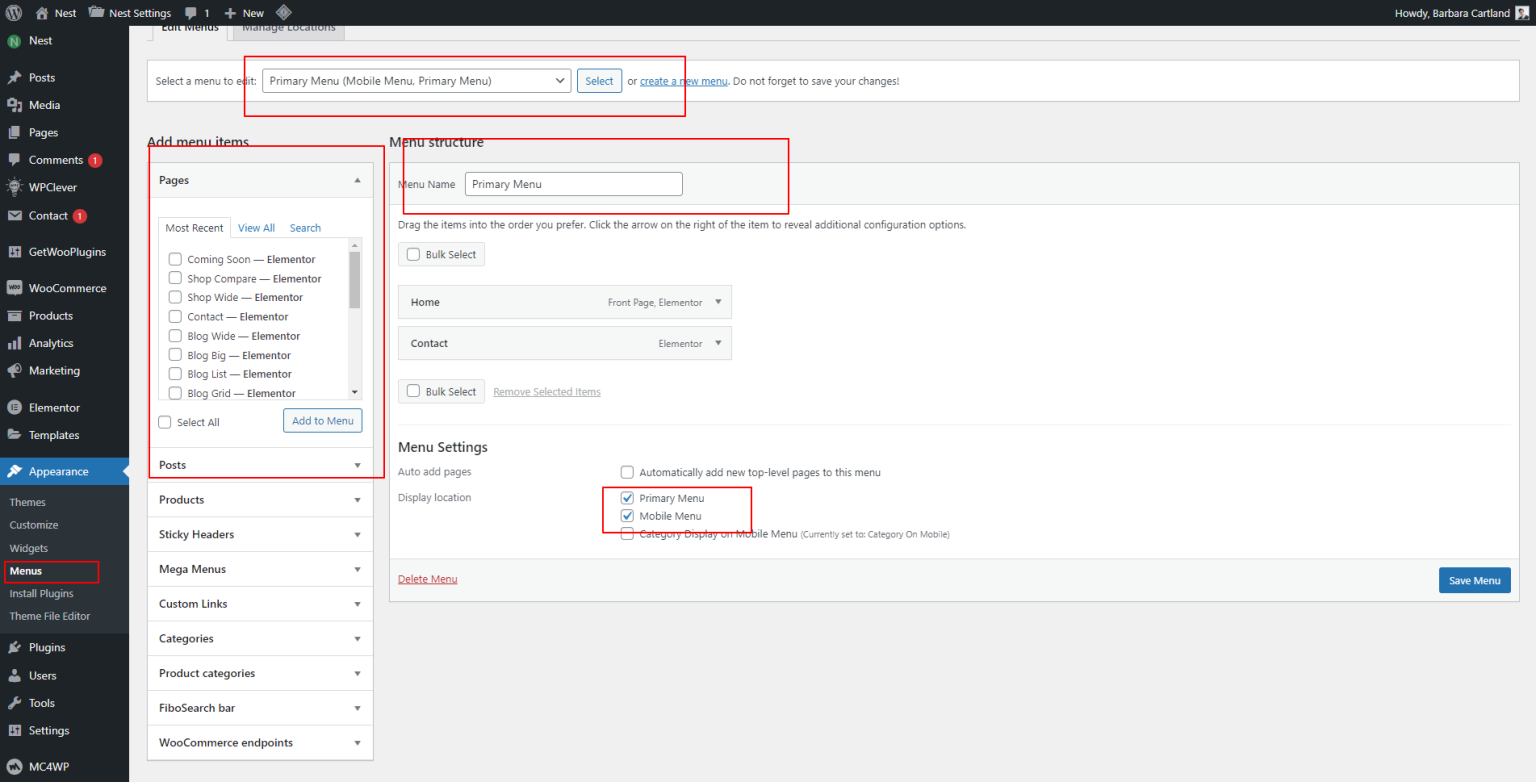The width and height of the screenshot is (1536, 782).
Task: Click the Menu Name text field
Action: click(573, 184)
